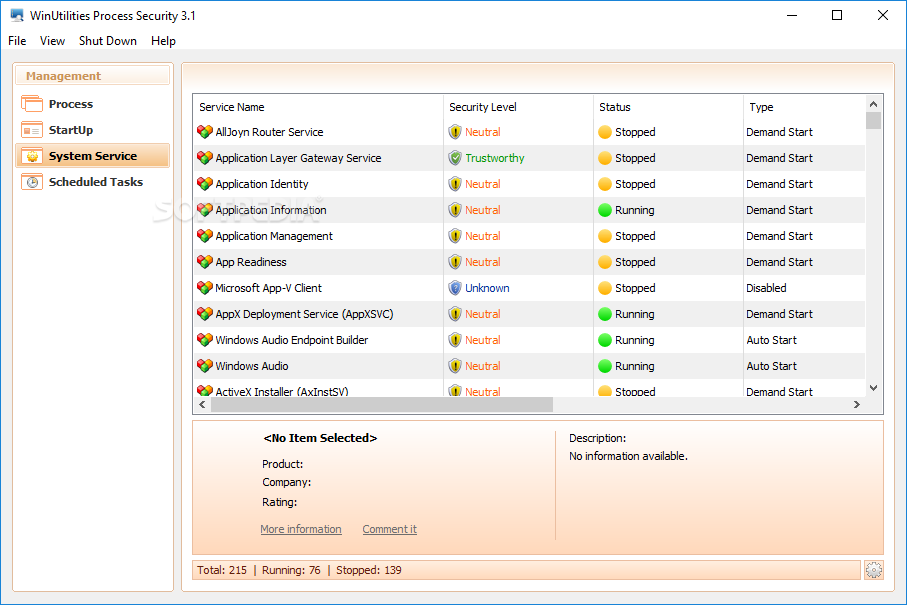Switch to the Scheduled Tasks section
907x605 pixels.
click(93, 182)
